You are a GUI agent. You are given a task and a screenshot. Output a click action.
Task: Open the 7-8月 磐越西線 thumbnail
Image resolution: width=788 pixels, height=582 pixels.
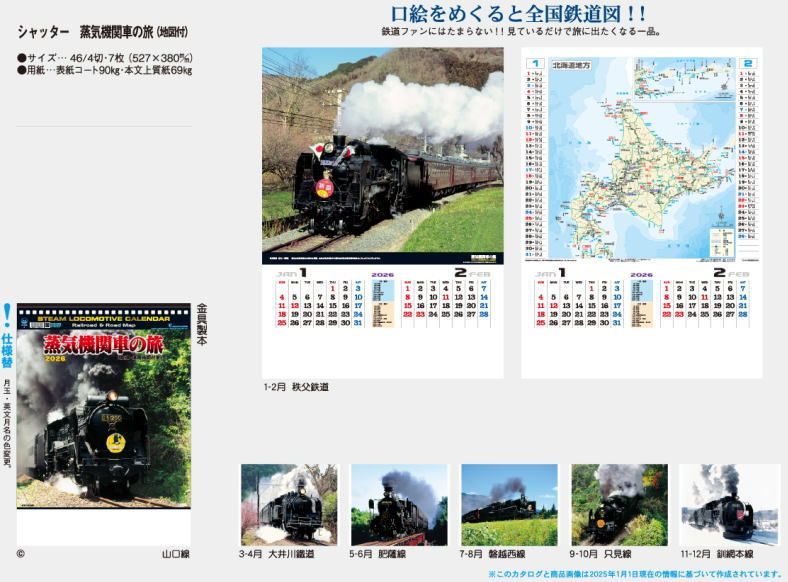click(x=509, y=504)
